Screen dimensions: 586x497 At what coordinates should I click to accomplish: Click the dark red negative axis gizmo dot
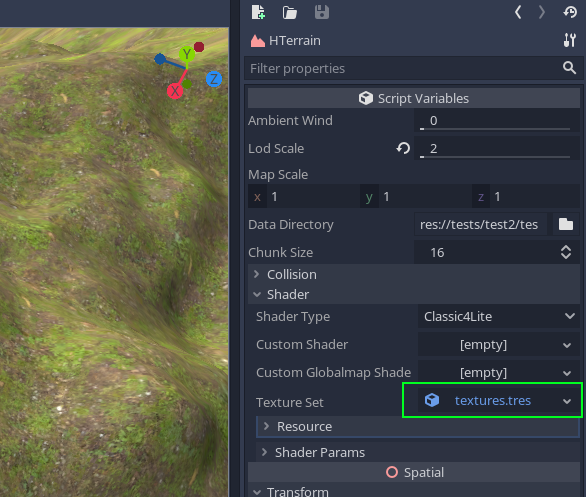pyautogui.click(x=199, y=47)
